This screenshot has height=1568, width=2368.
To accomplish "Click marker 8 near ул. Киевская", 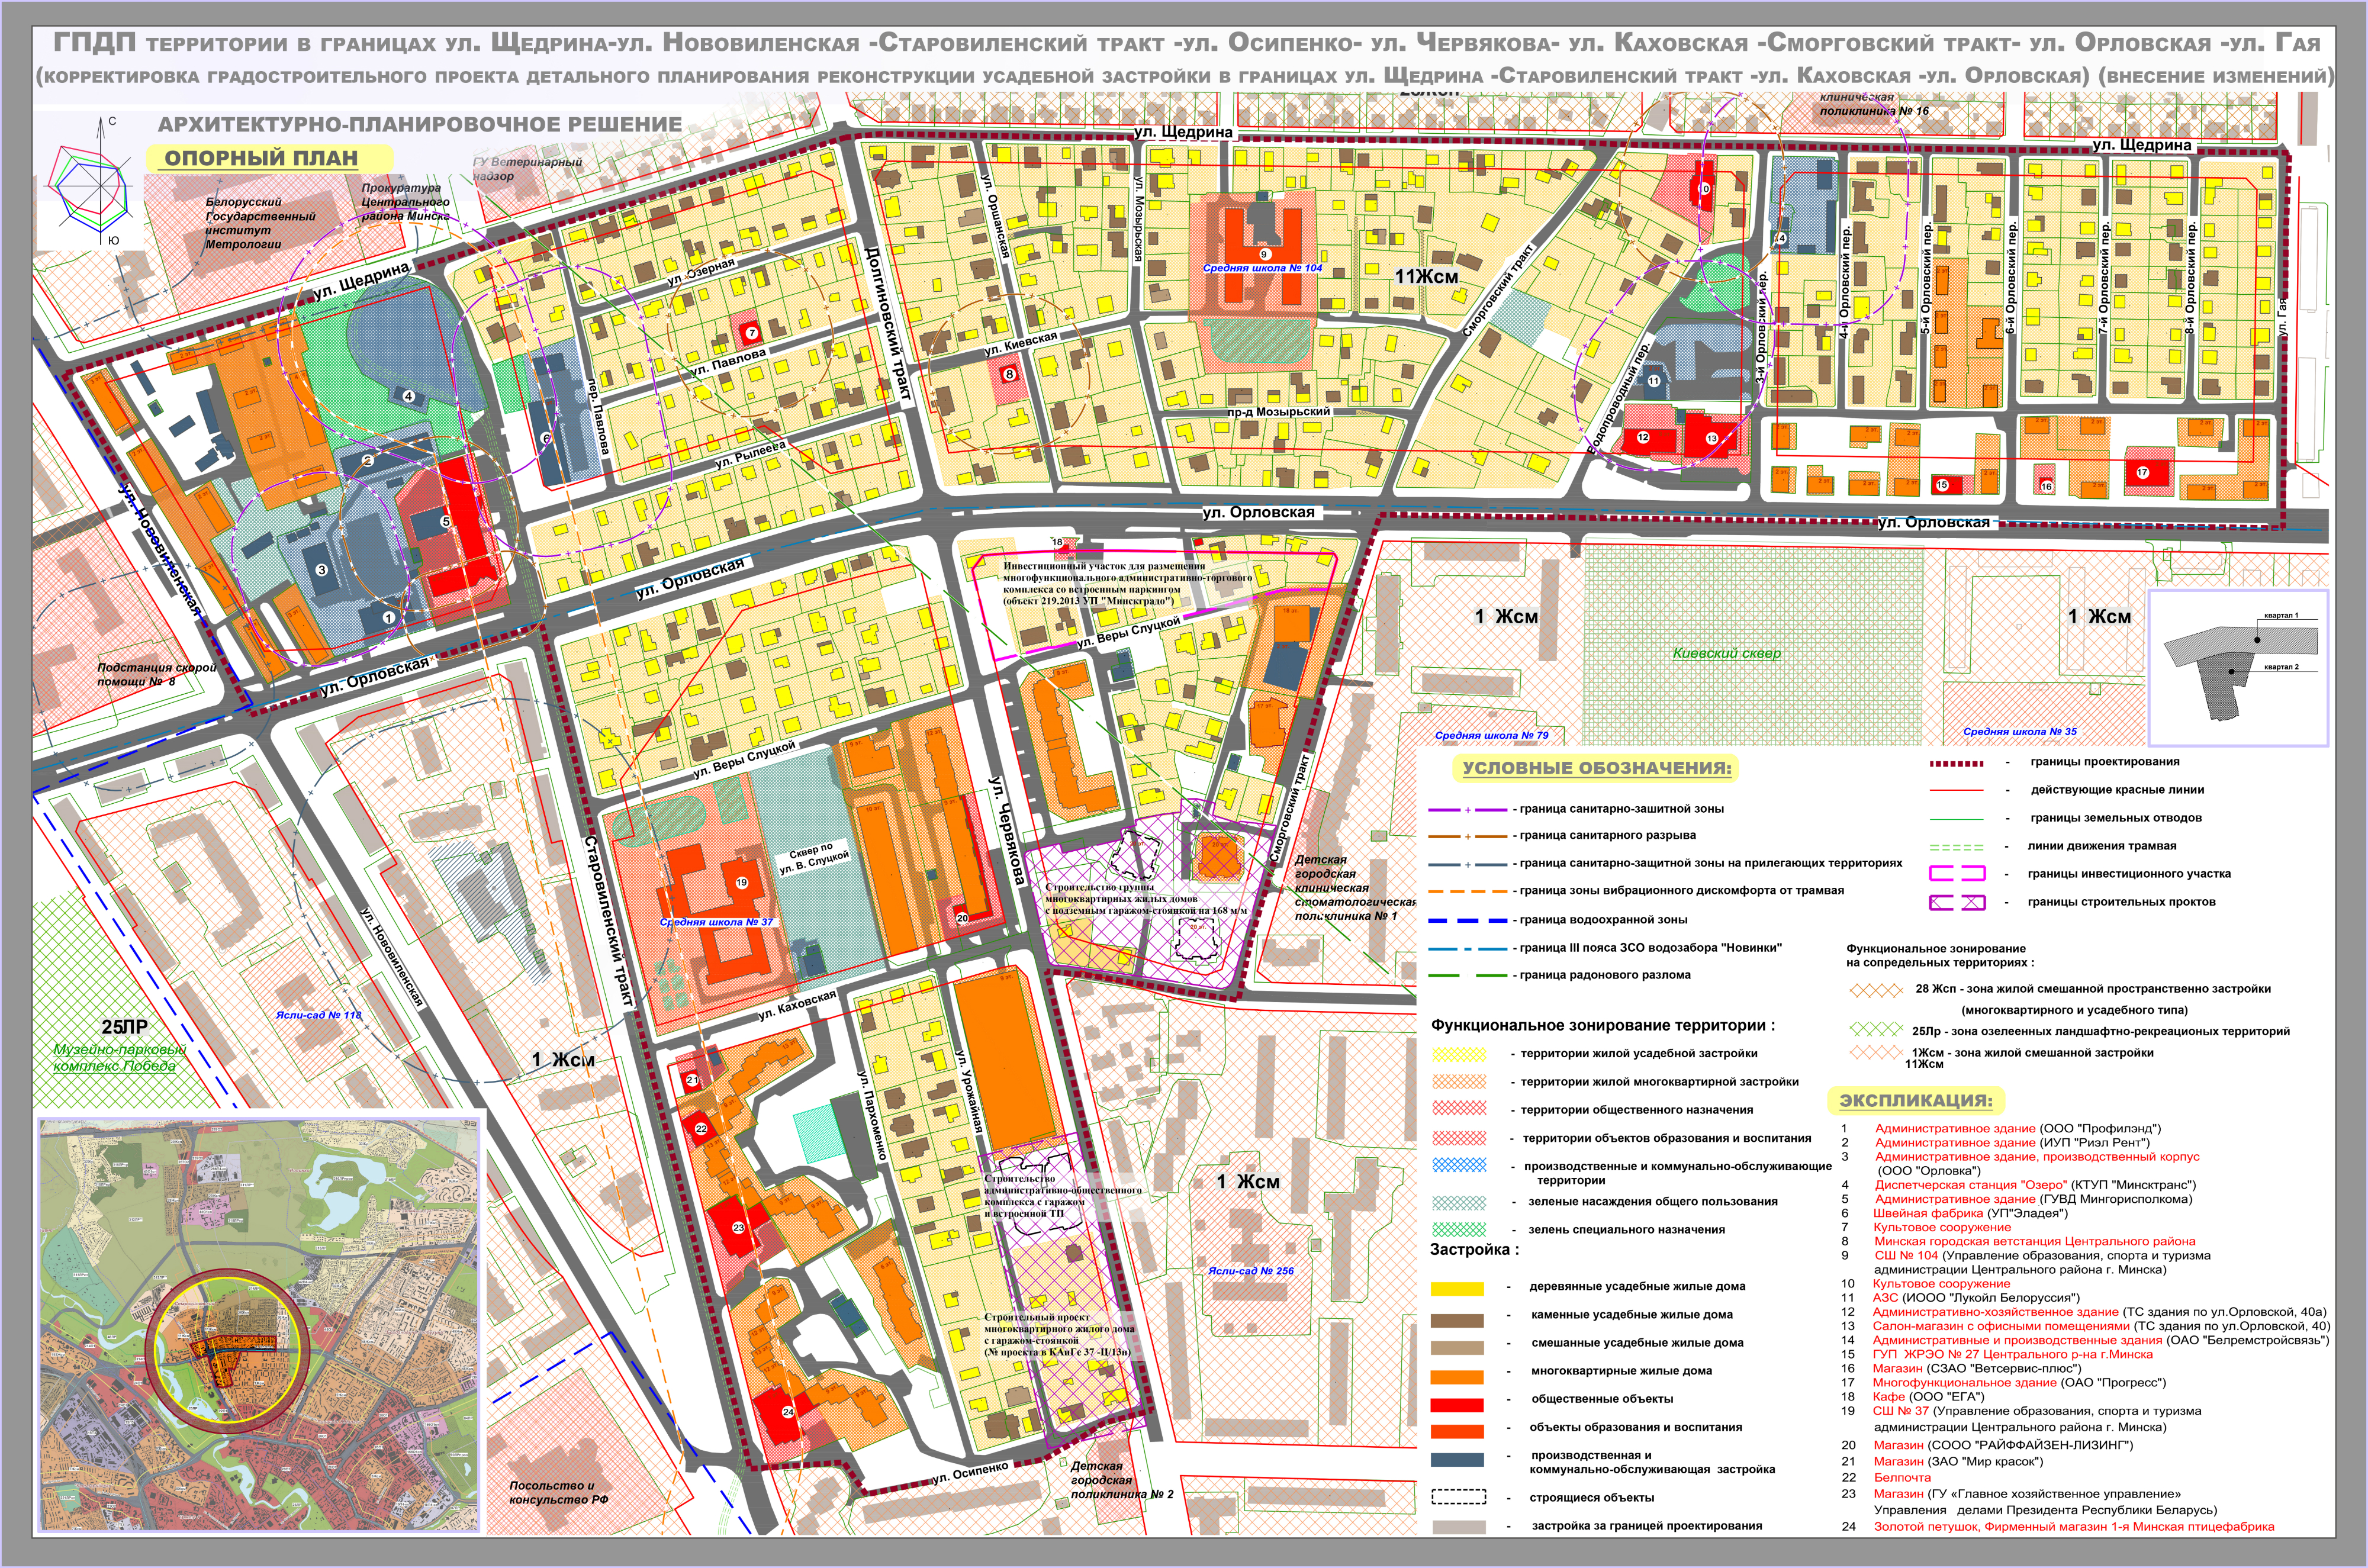I will [1009, 375].
